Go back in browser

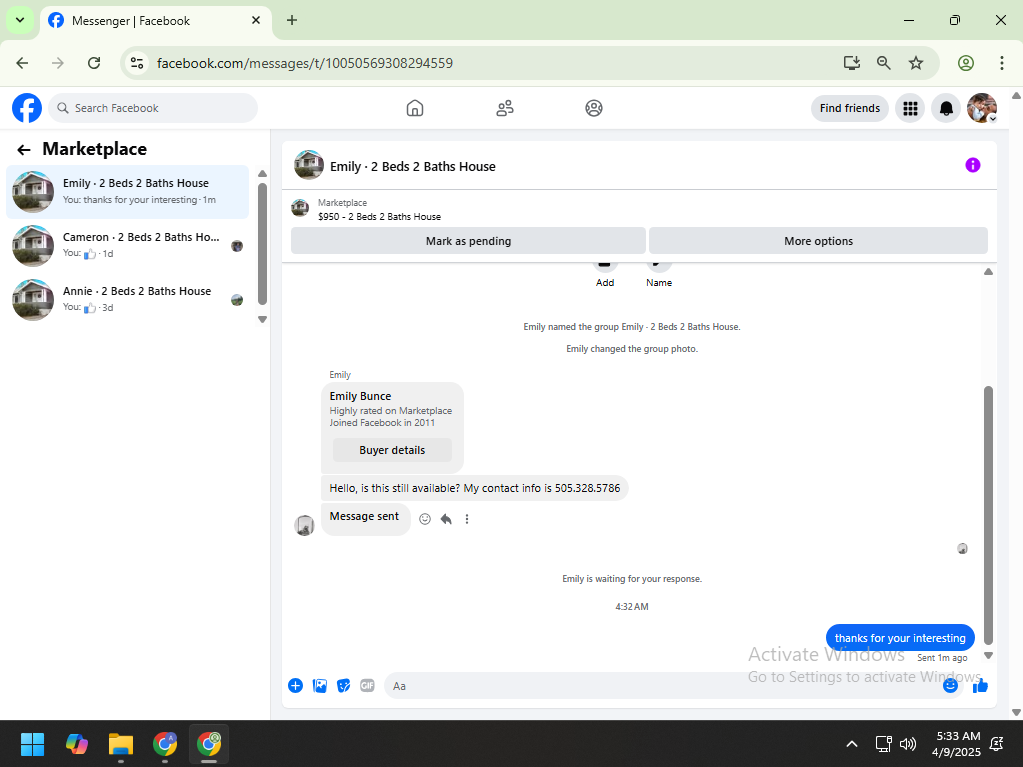click(22, 63)
